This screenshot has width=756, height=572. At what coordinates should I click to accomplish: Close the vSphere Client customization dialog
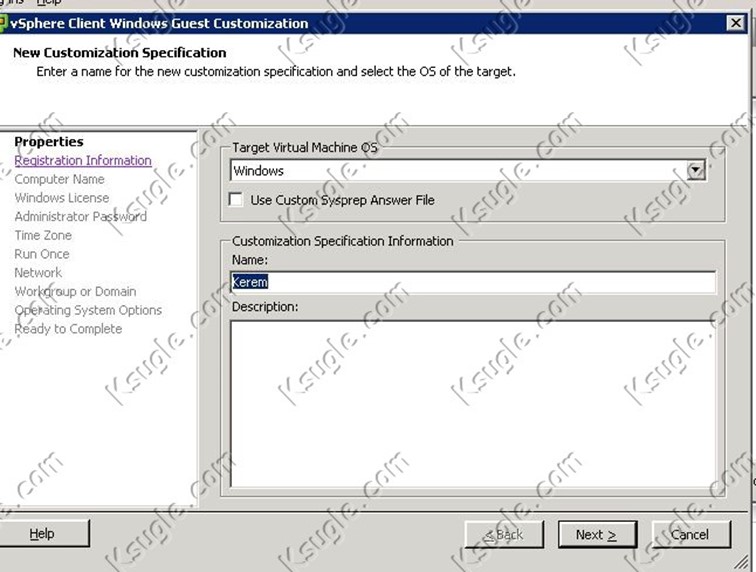(x=736, y=23)
